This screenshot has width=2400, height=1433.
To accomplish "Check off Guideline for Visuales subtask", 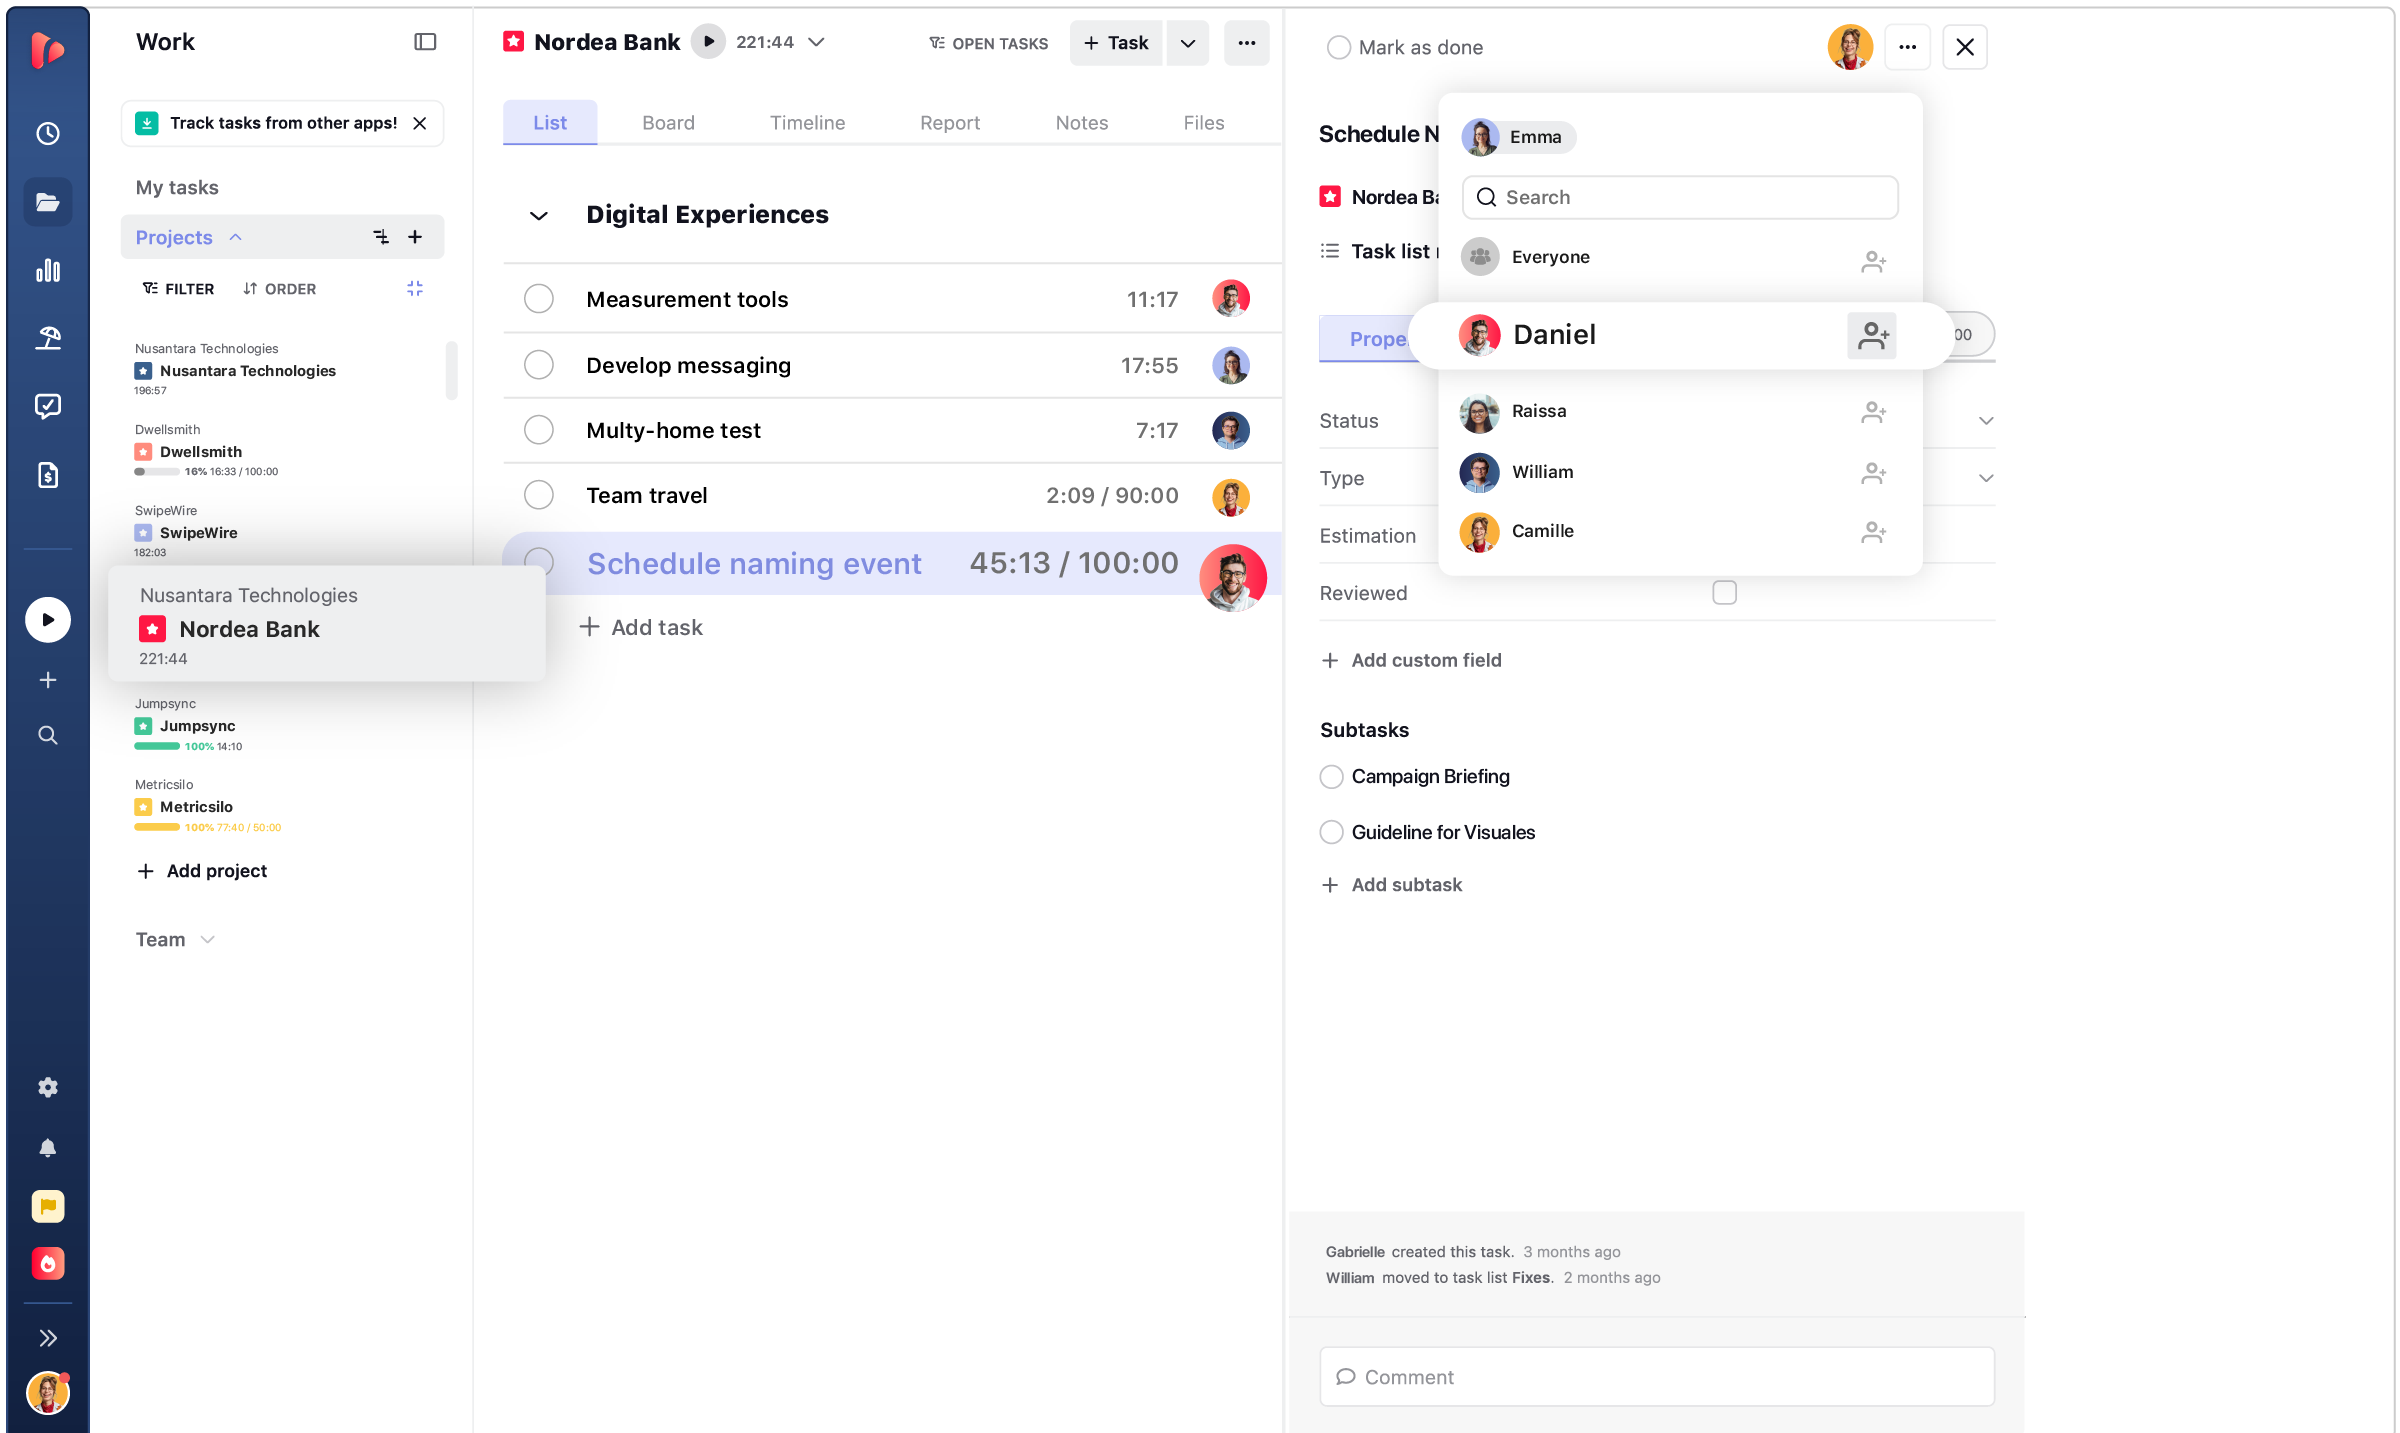I will (x=1331, y=833).
